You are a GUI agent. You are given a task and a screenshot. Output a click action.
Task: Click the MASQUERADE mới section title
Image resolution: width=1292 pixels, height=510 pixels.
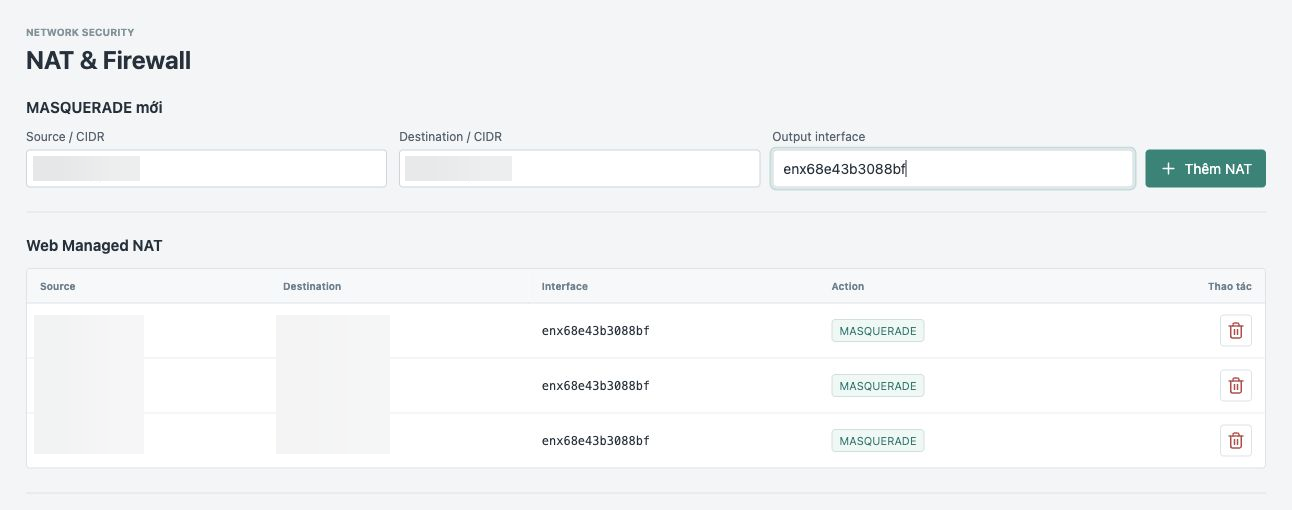tap(94, 107)
